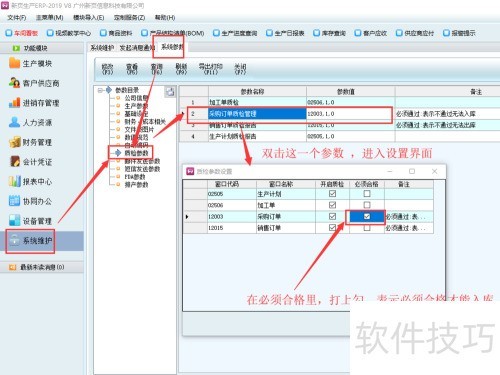The width and height of the screenshot is (500, 375).
Task: Click the 最新未读消息 mail icon
Action: pos(13,267)
